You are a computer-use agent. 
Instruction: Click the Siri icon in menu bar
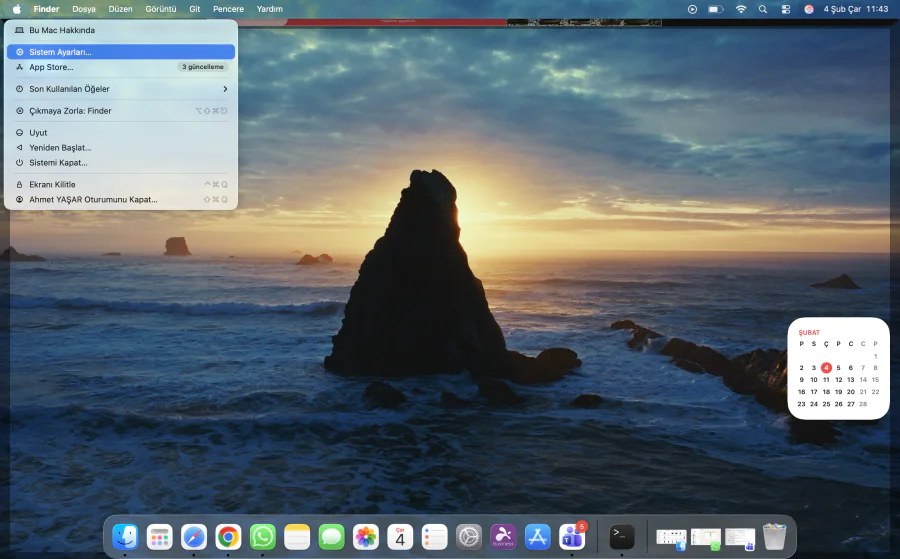pyautogui.click(x=809, y=9)
